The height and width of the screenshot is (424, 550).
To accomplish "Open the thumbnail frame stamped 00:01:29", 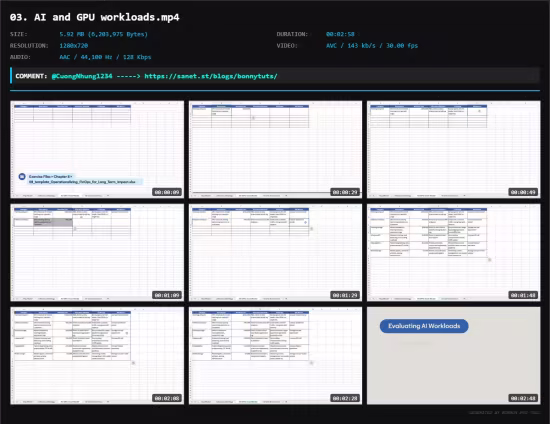I will pos(275,253).
